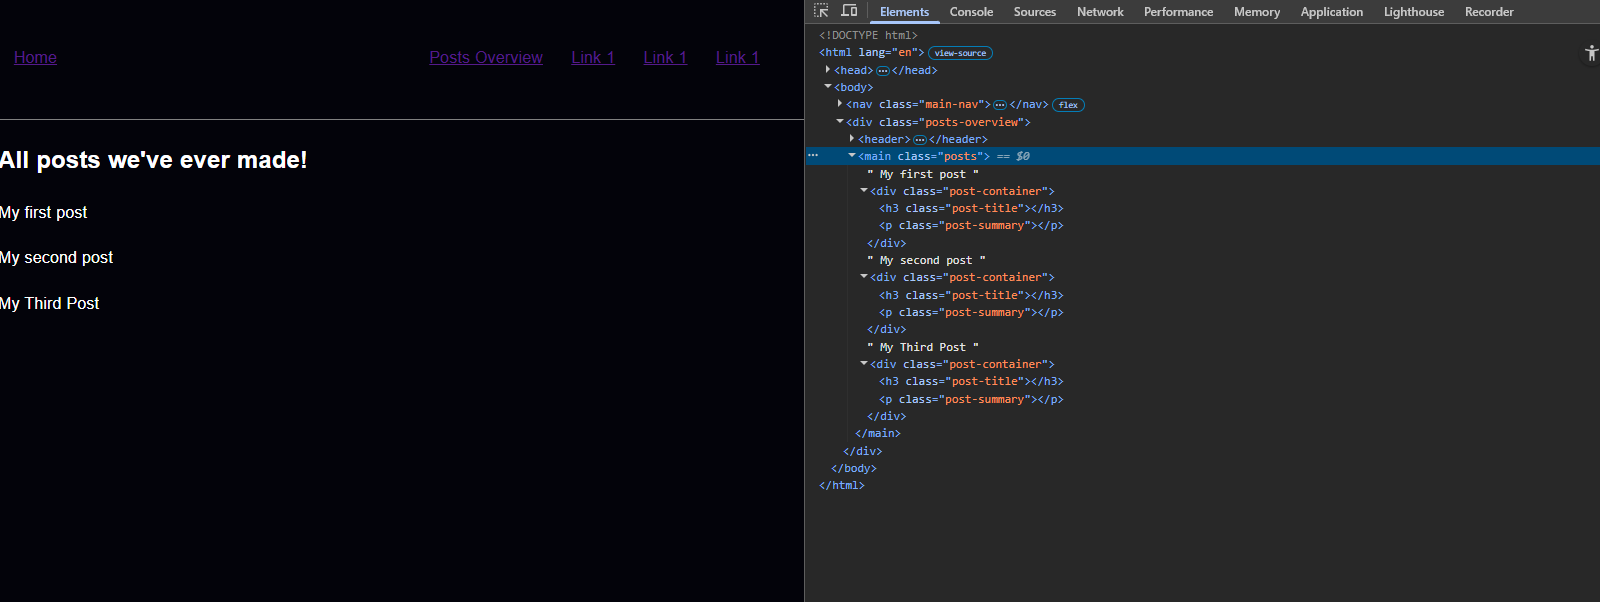Click the ellipsis beside the main posts row

click(x=813, y=156)
